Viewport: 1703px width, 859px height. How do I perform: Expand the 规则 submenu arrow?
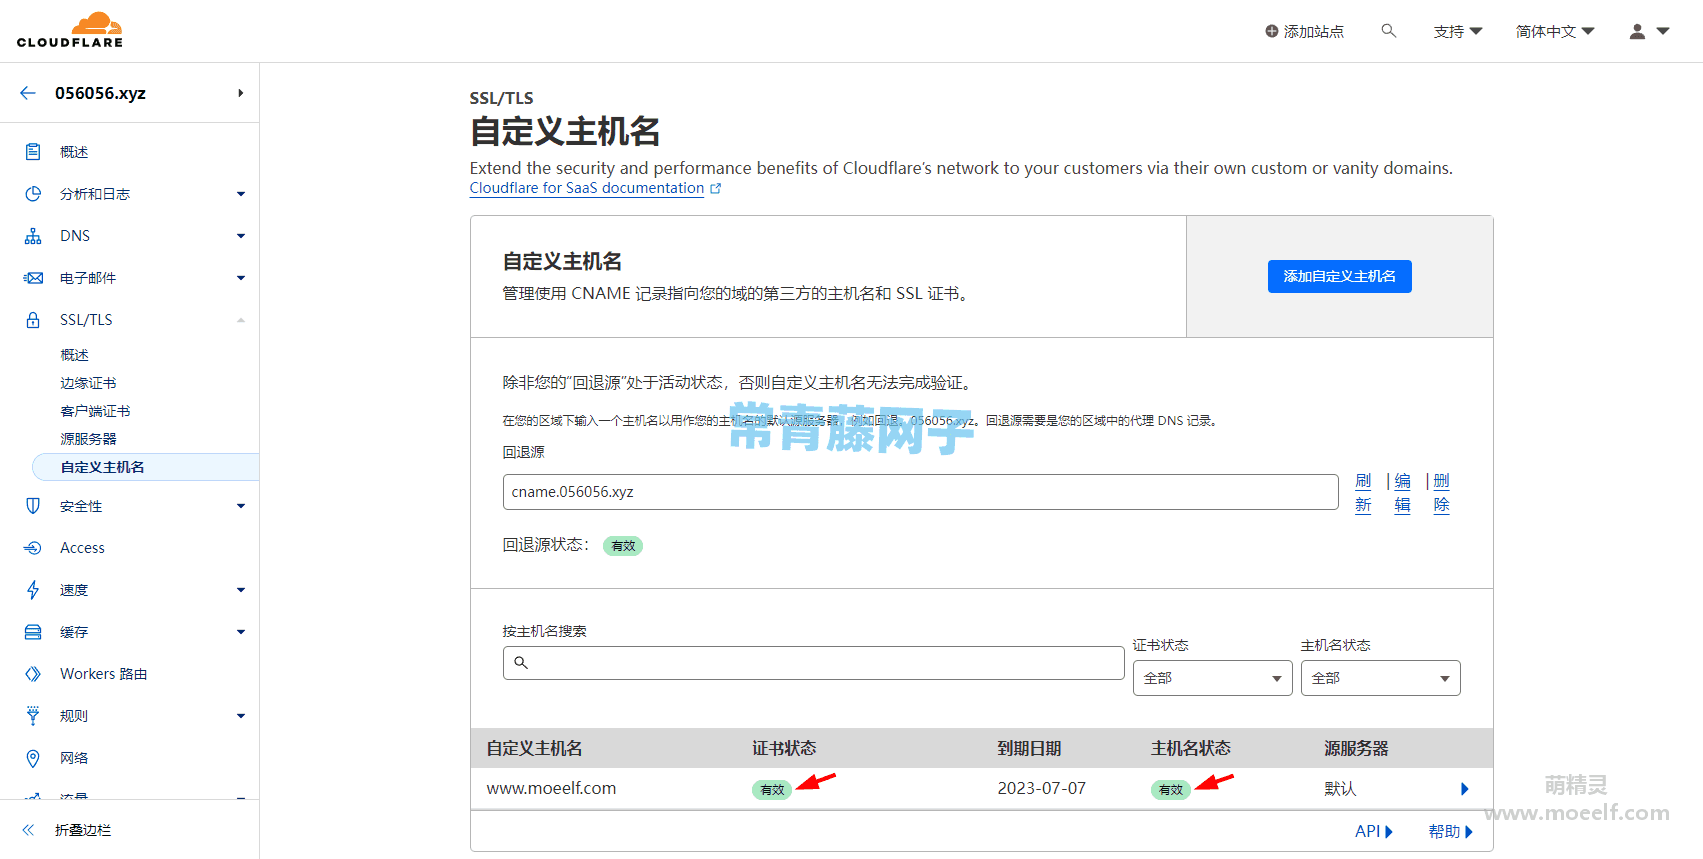(241, 716)
